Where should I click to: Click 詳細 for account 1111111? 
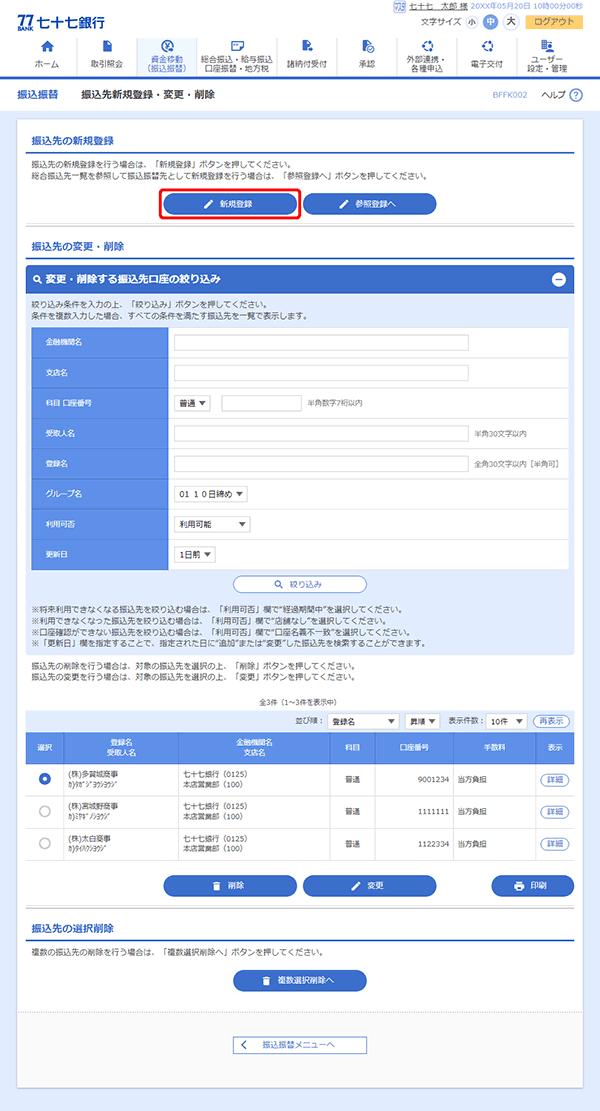coord(555,811)
